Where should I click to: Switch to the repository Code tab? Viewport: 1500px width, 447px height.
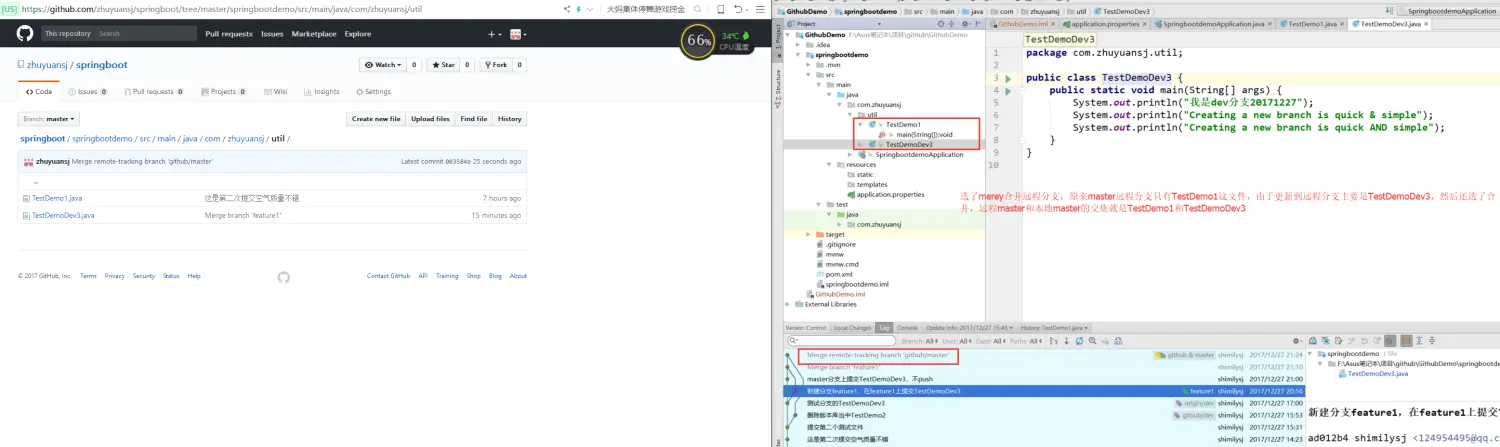[38, 92]
